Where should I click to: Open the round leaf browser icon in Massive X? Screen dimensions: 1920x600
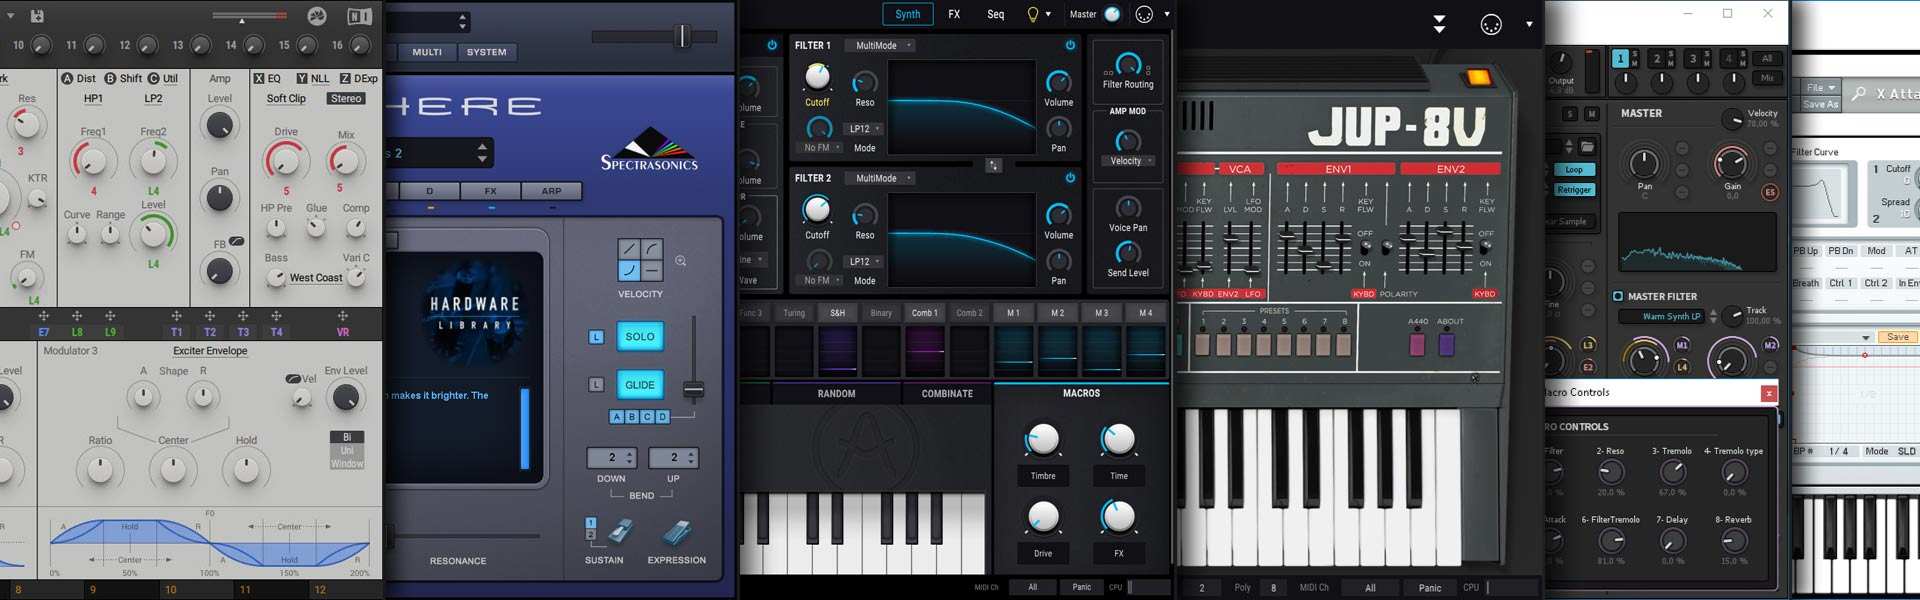(x=317, y=16)
